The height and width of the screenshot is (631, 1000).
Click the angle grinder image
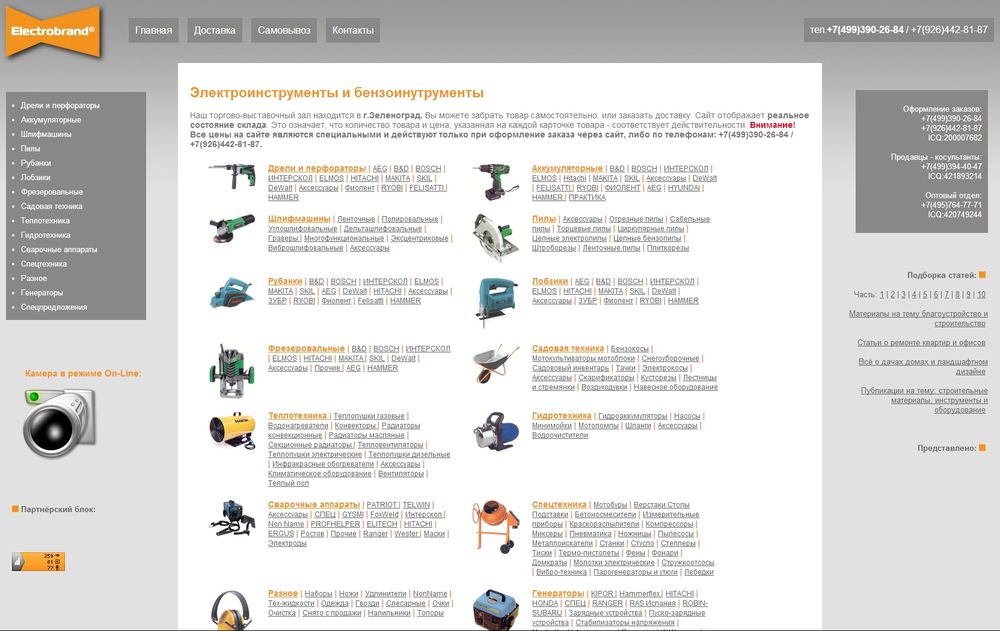[x=232, y=228]
